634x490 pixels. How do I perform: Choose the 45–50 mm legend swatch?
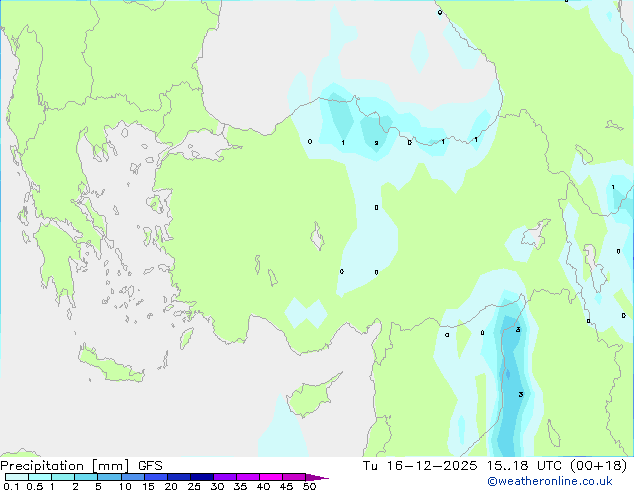coord(294,477)
